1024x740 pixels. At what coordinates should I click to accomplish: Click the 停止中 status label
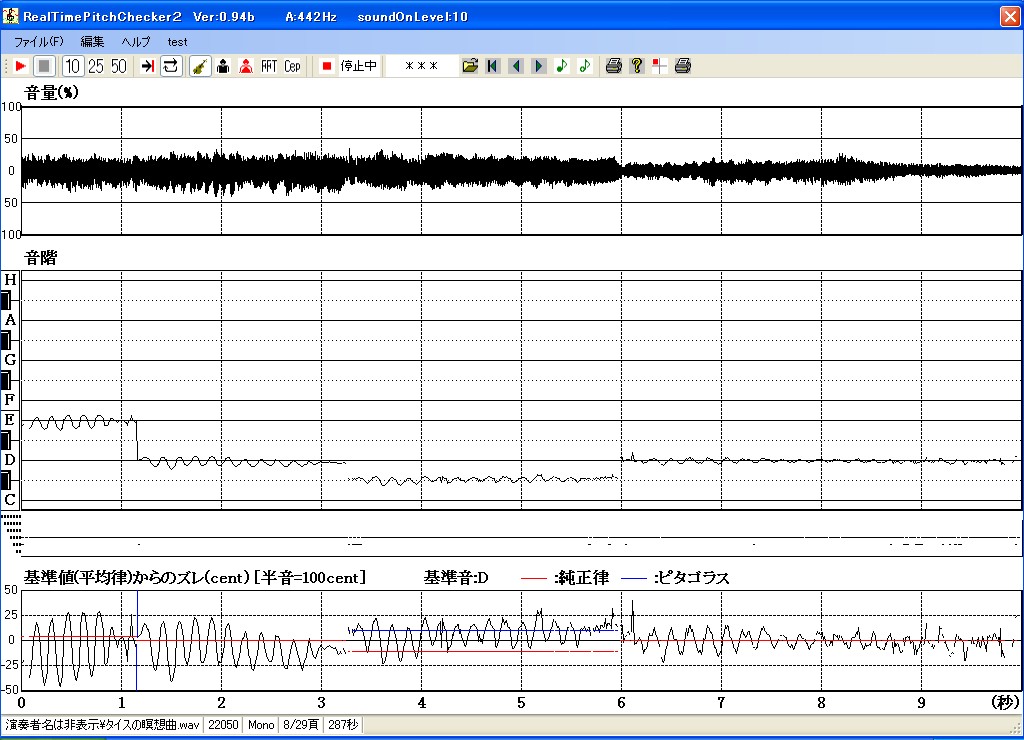(359, 66)
